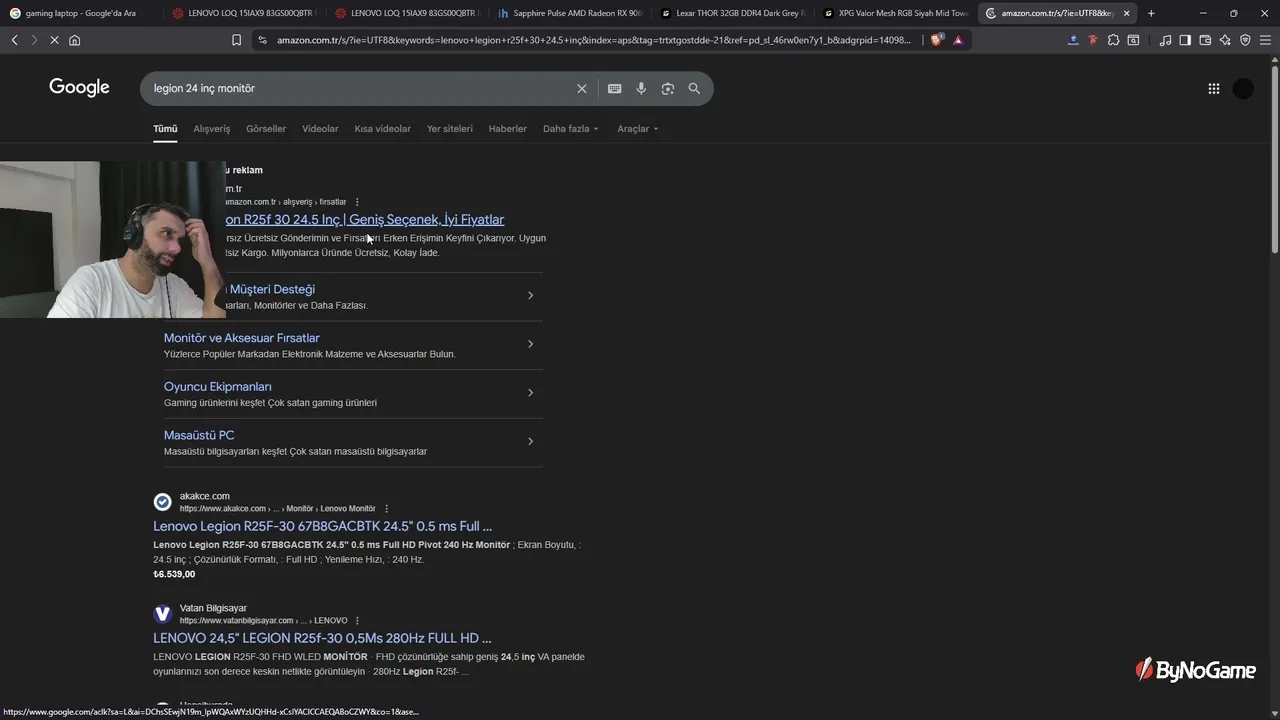The image size is (1280, 720).
Task: Go to the Google logo homepage
Action: pos(79,88)
